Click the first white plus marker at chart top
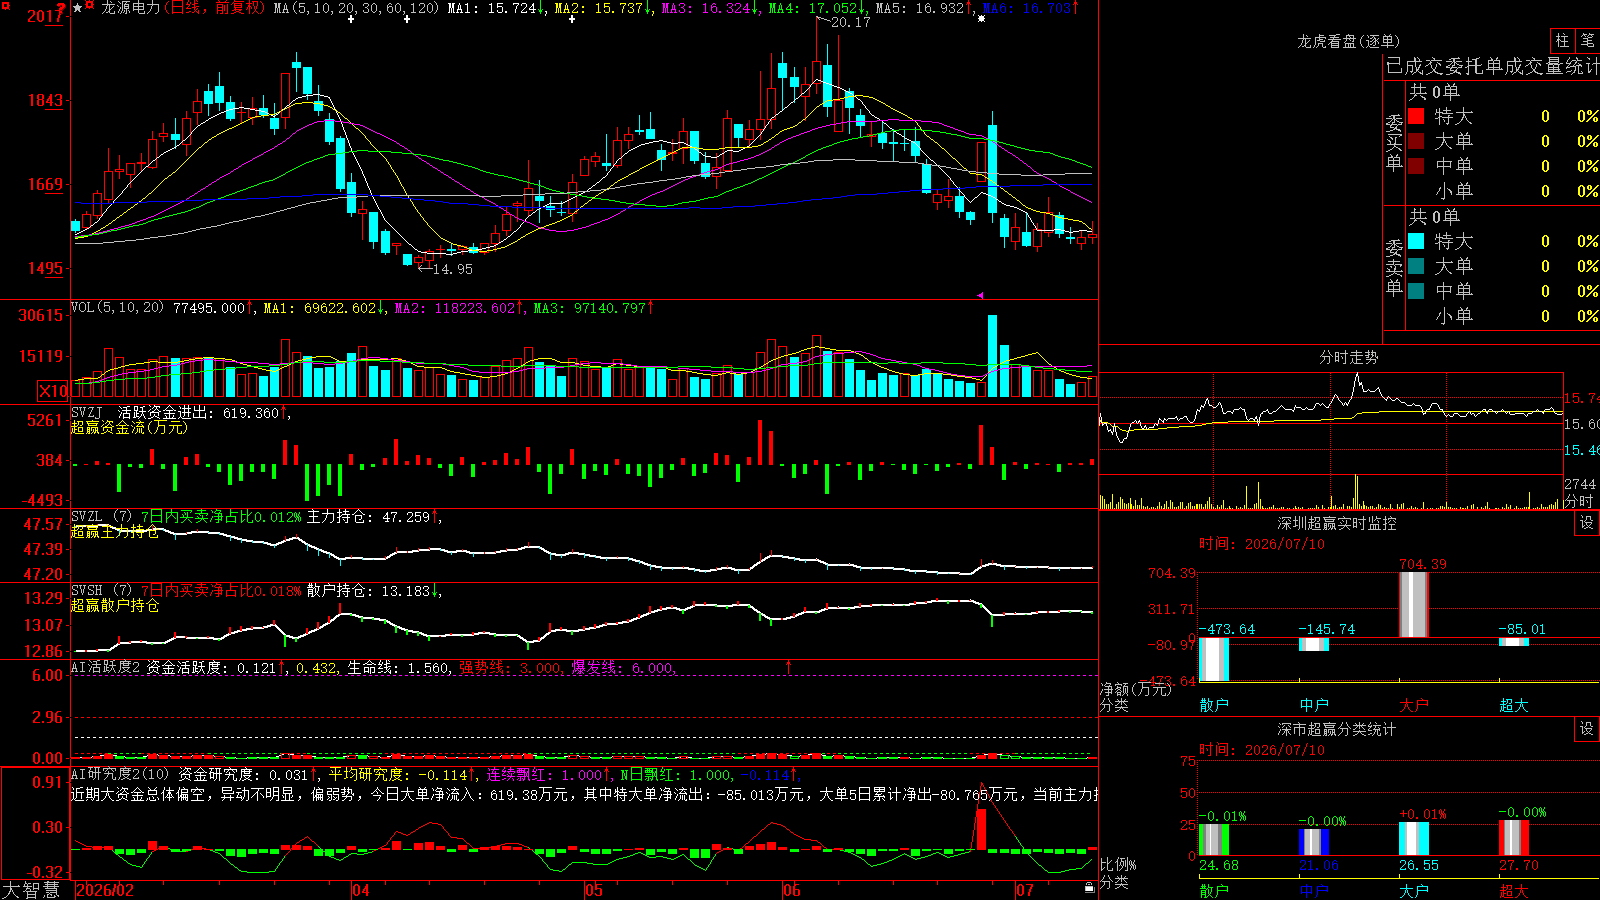The width and height of the screenshot is (1600, 900). [351, 19]
